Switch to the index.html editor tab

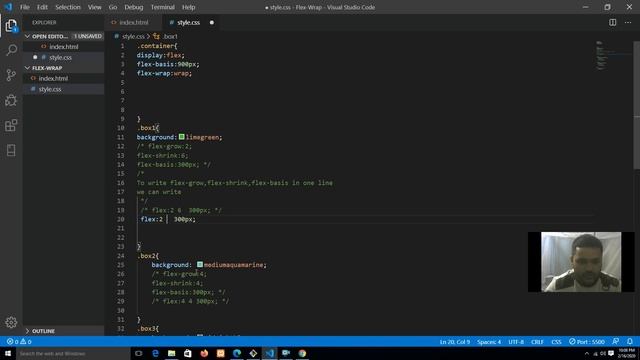point(133,22)
